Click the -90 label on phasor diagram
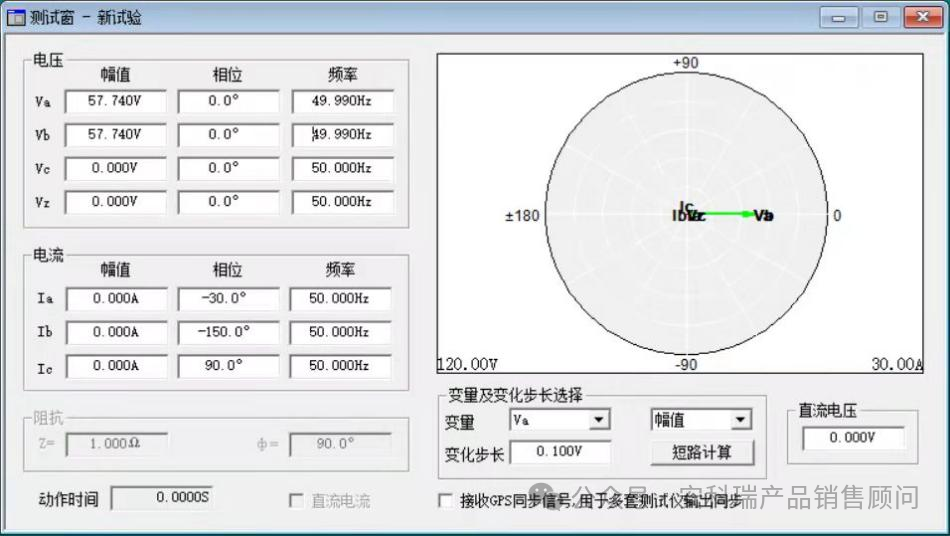The width and height of the screenshot is (950, 536). pos(686,365)
